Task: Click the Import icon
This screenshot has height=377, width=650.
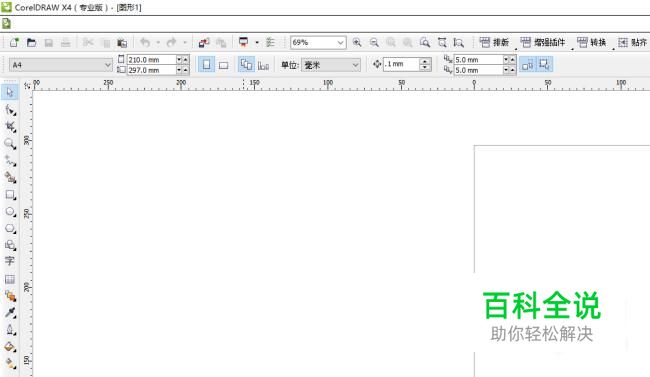Action: (204, 42)
